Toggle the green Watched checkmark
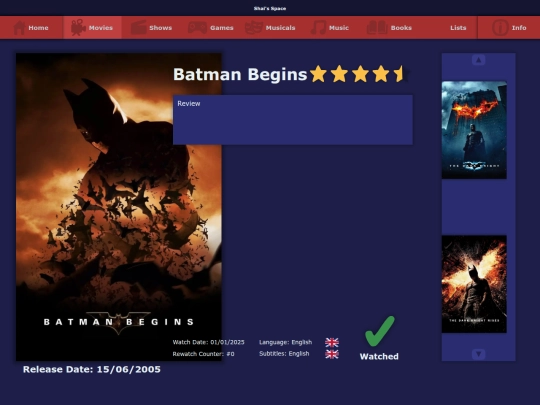This screenshot has height=405, width=540. 380,331
